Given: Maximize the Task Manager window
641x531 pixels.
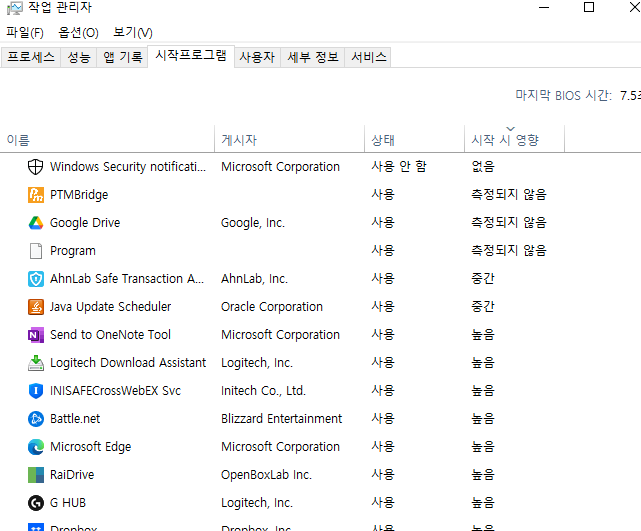Looking at the screenshot, I should pyautogui.click(x=589, y=7).
